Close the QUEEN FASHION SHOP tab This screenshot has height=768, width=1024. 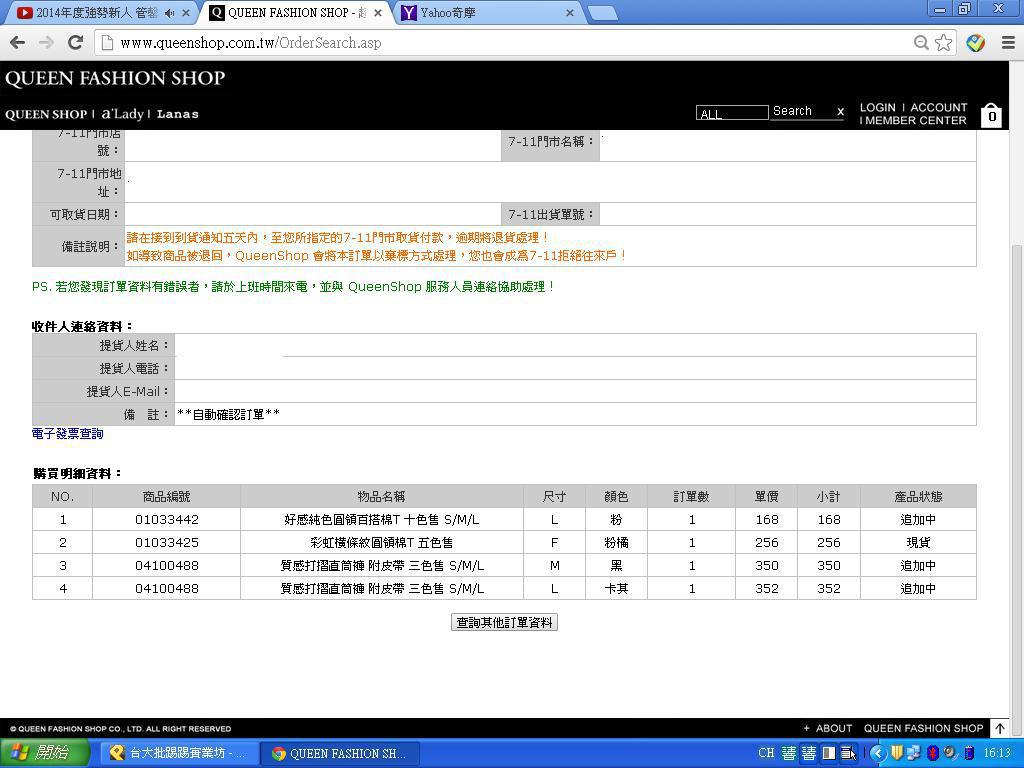click(377, 13)
